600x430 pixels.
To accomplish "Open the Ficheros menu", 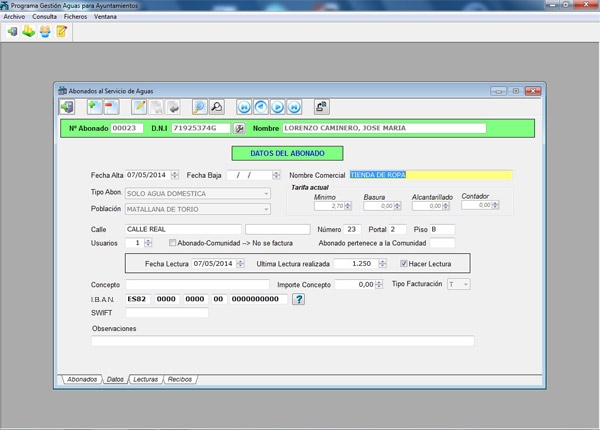I will click(75, 17).
